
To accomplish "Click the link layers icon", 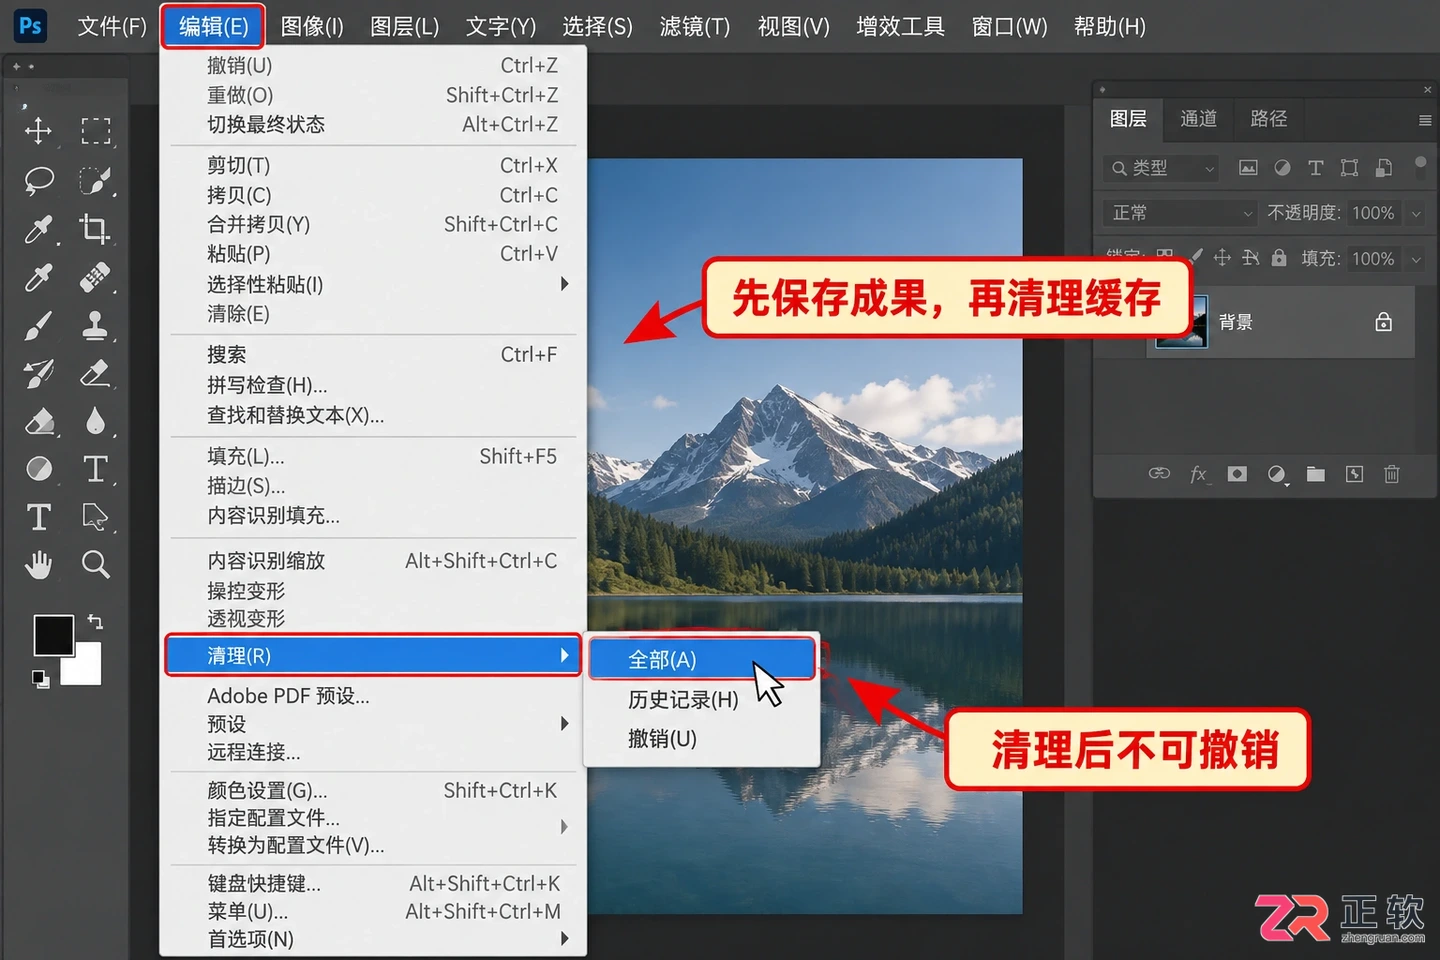I will pos(1159,473).
